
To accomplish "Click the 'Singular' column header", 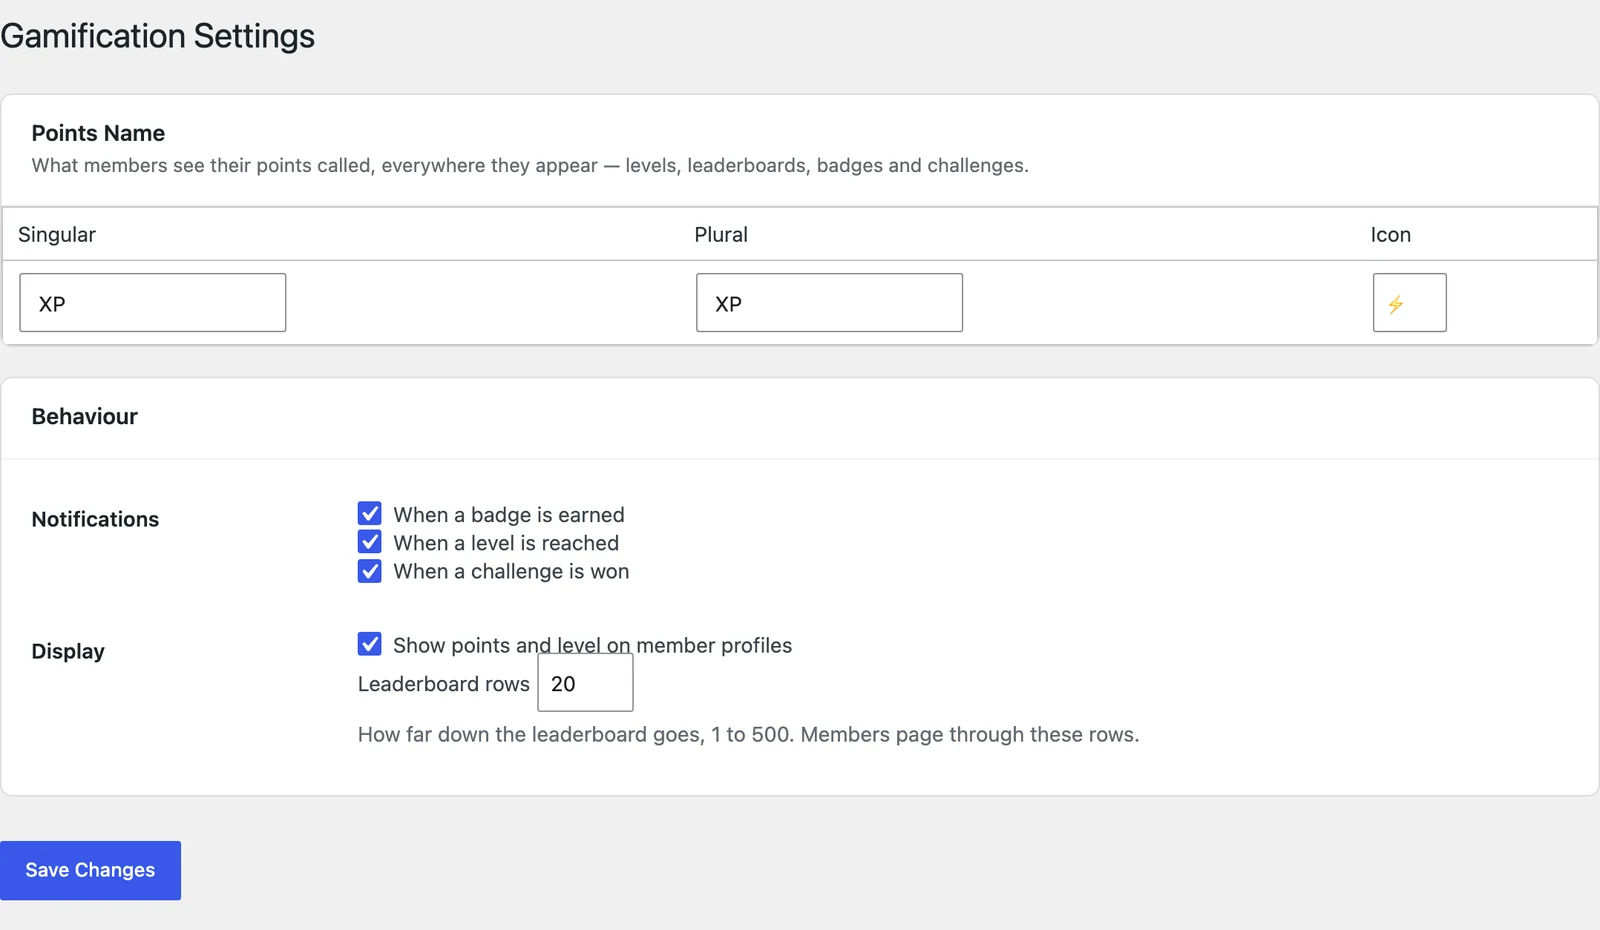I will 57,234.
